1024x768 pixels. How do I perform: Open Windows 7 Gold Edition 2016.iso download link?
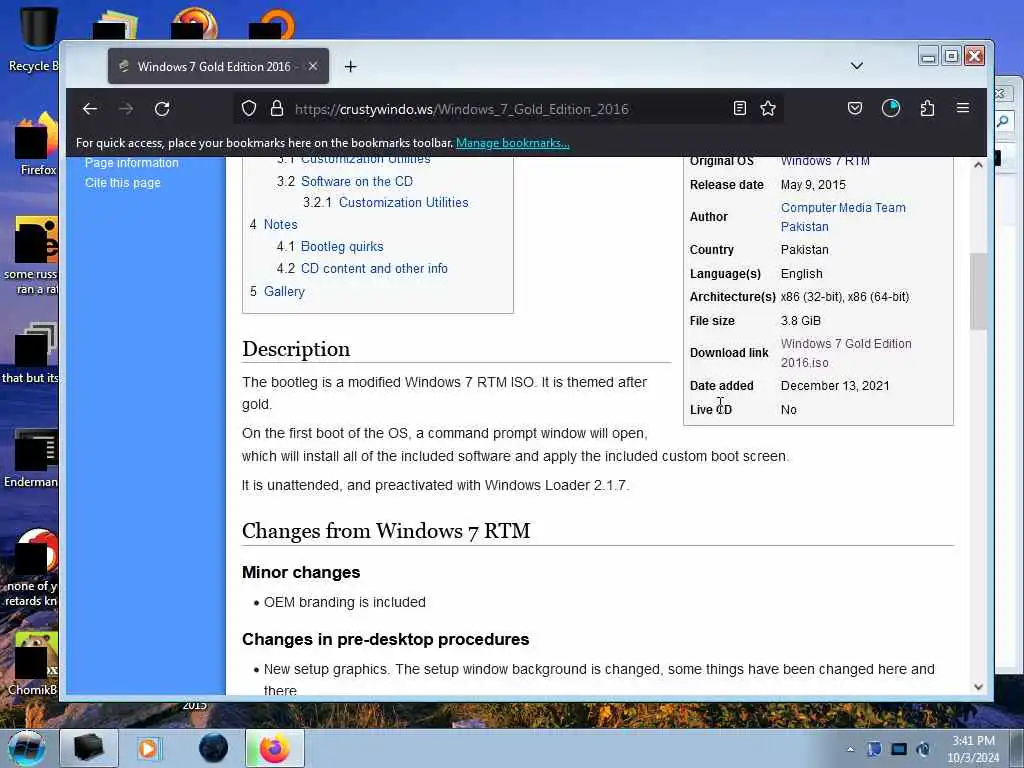(x=846, y=353)
